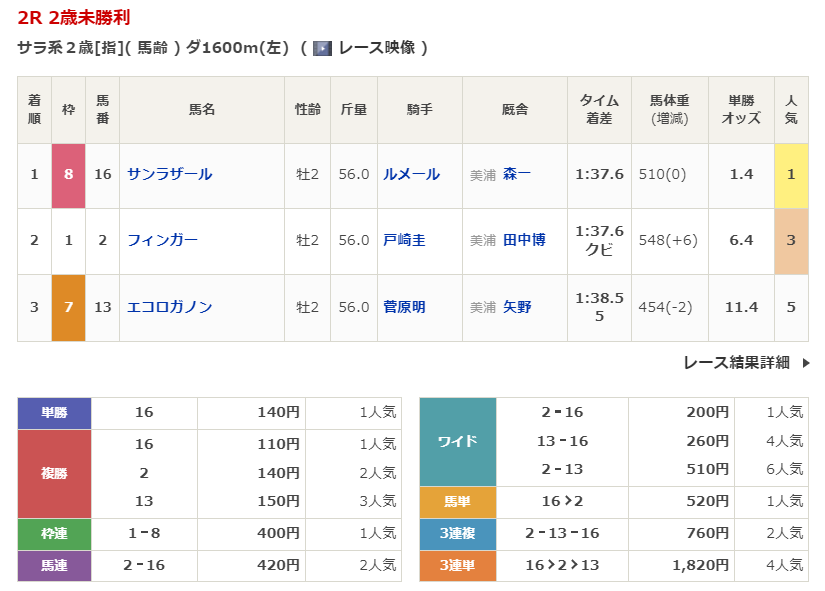
Task: Click the yellow popularity 1 cell
Action: click(x=791, y=175)
